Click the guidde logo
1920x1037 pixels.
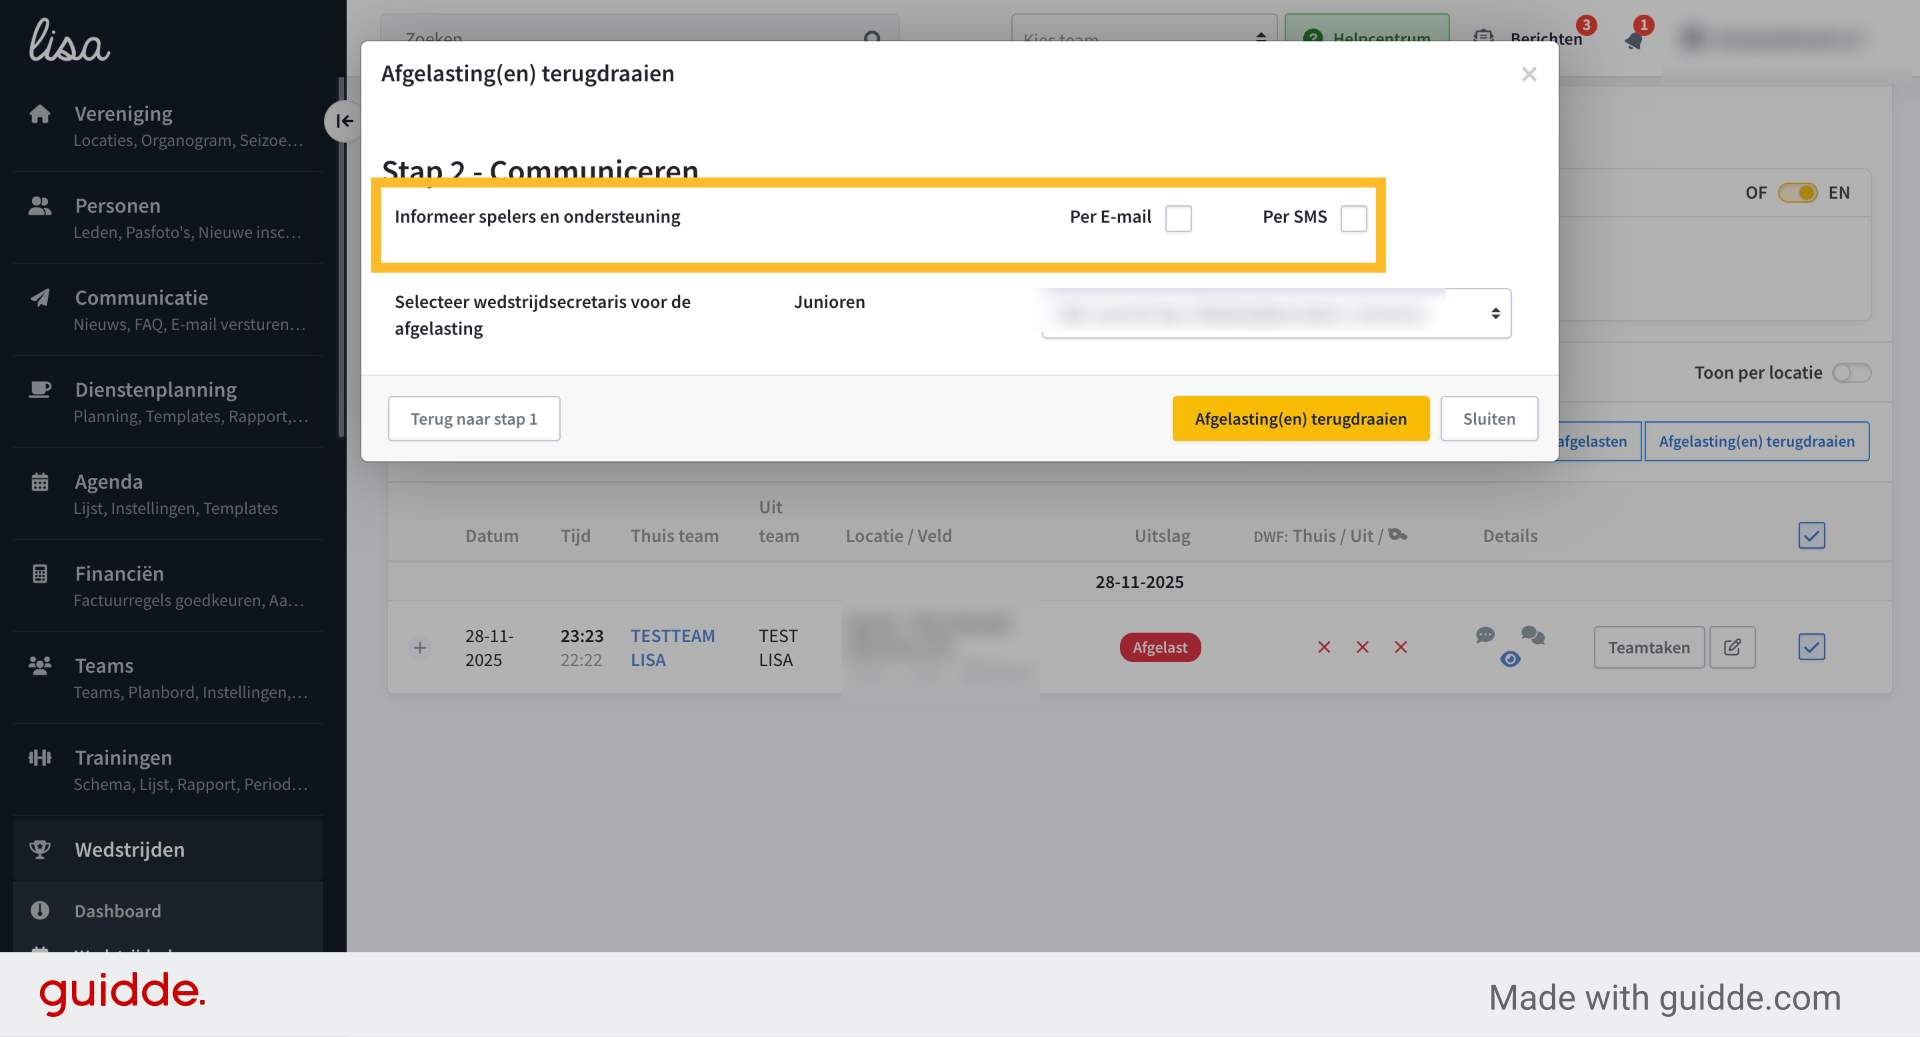point(122,992)
